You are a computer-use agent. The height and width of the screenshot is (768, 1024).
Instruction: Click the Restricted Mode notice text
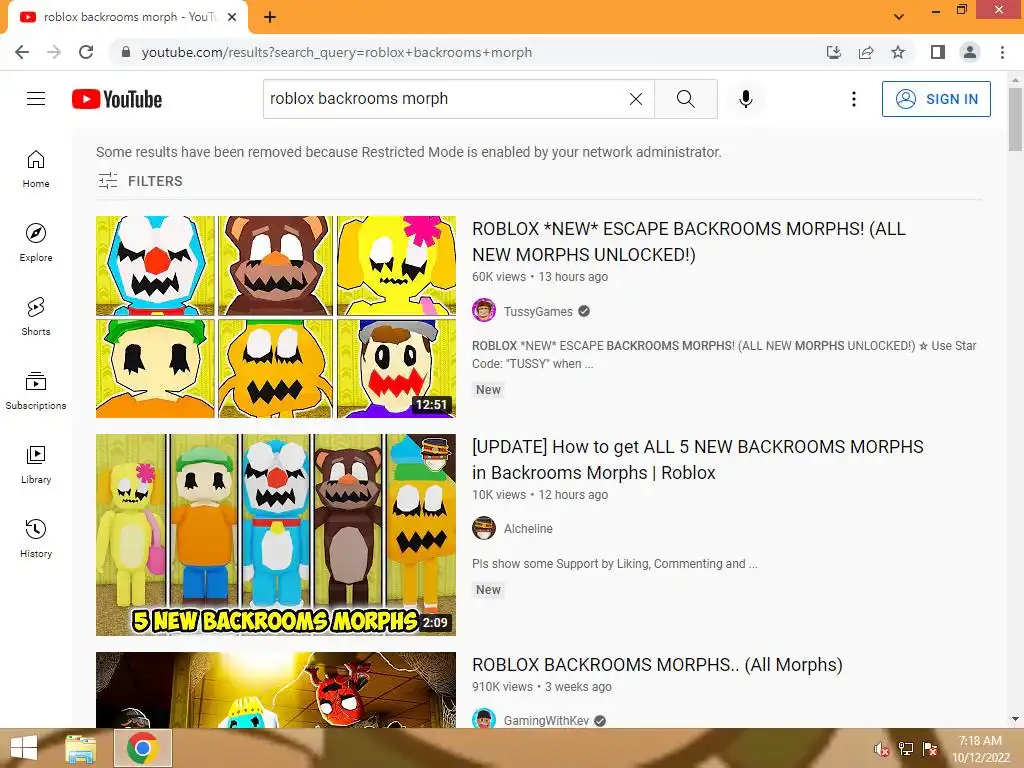coord(409,152)
